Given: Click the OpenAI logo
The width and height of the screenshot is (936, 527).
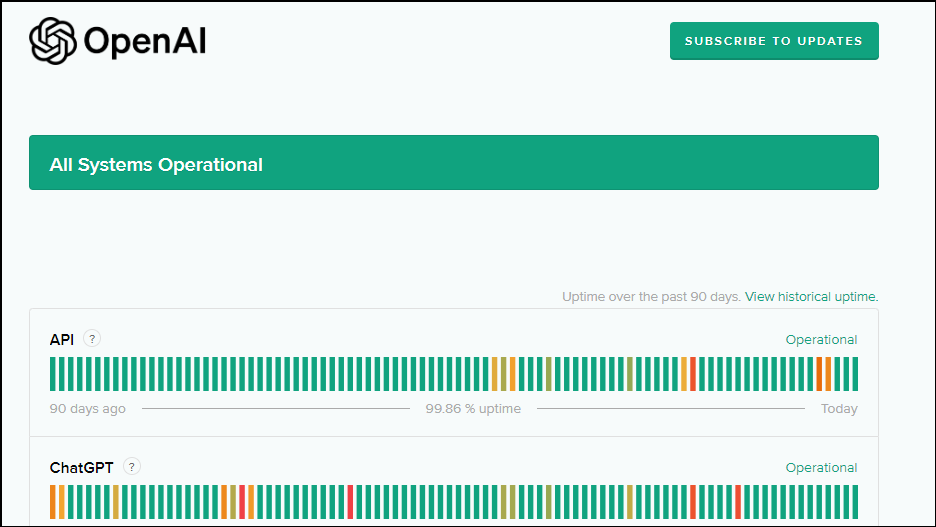Looking at the screenshot, I should 118,41.
